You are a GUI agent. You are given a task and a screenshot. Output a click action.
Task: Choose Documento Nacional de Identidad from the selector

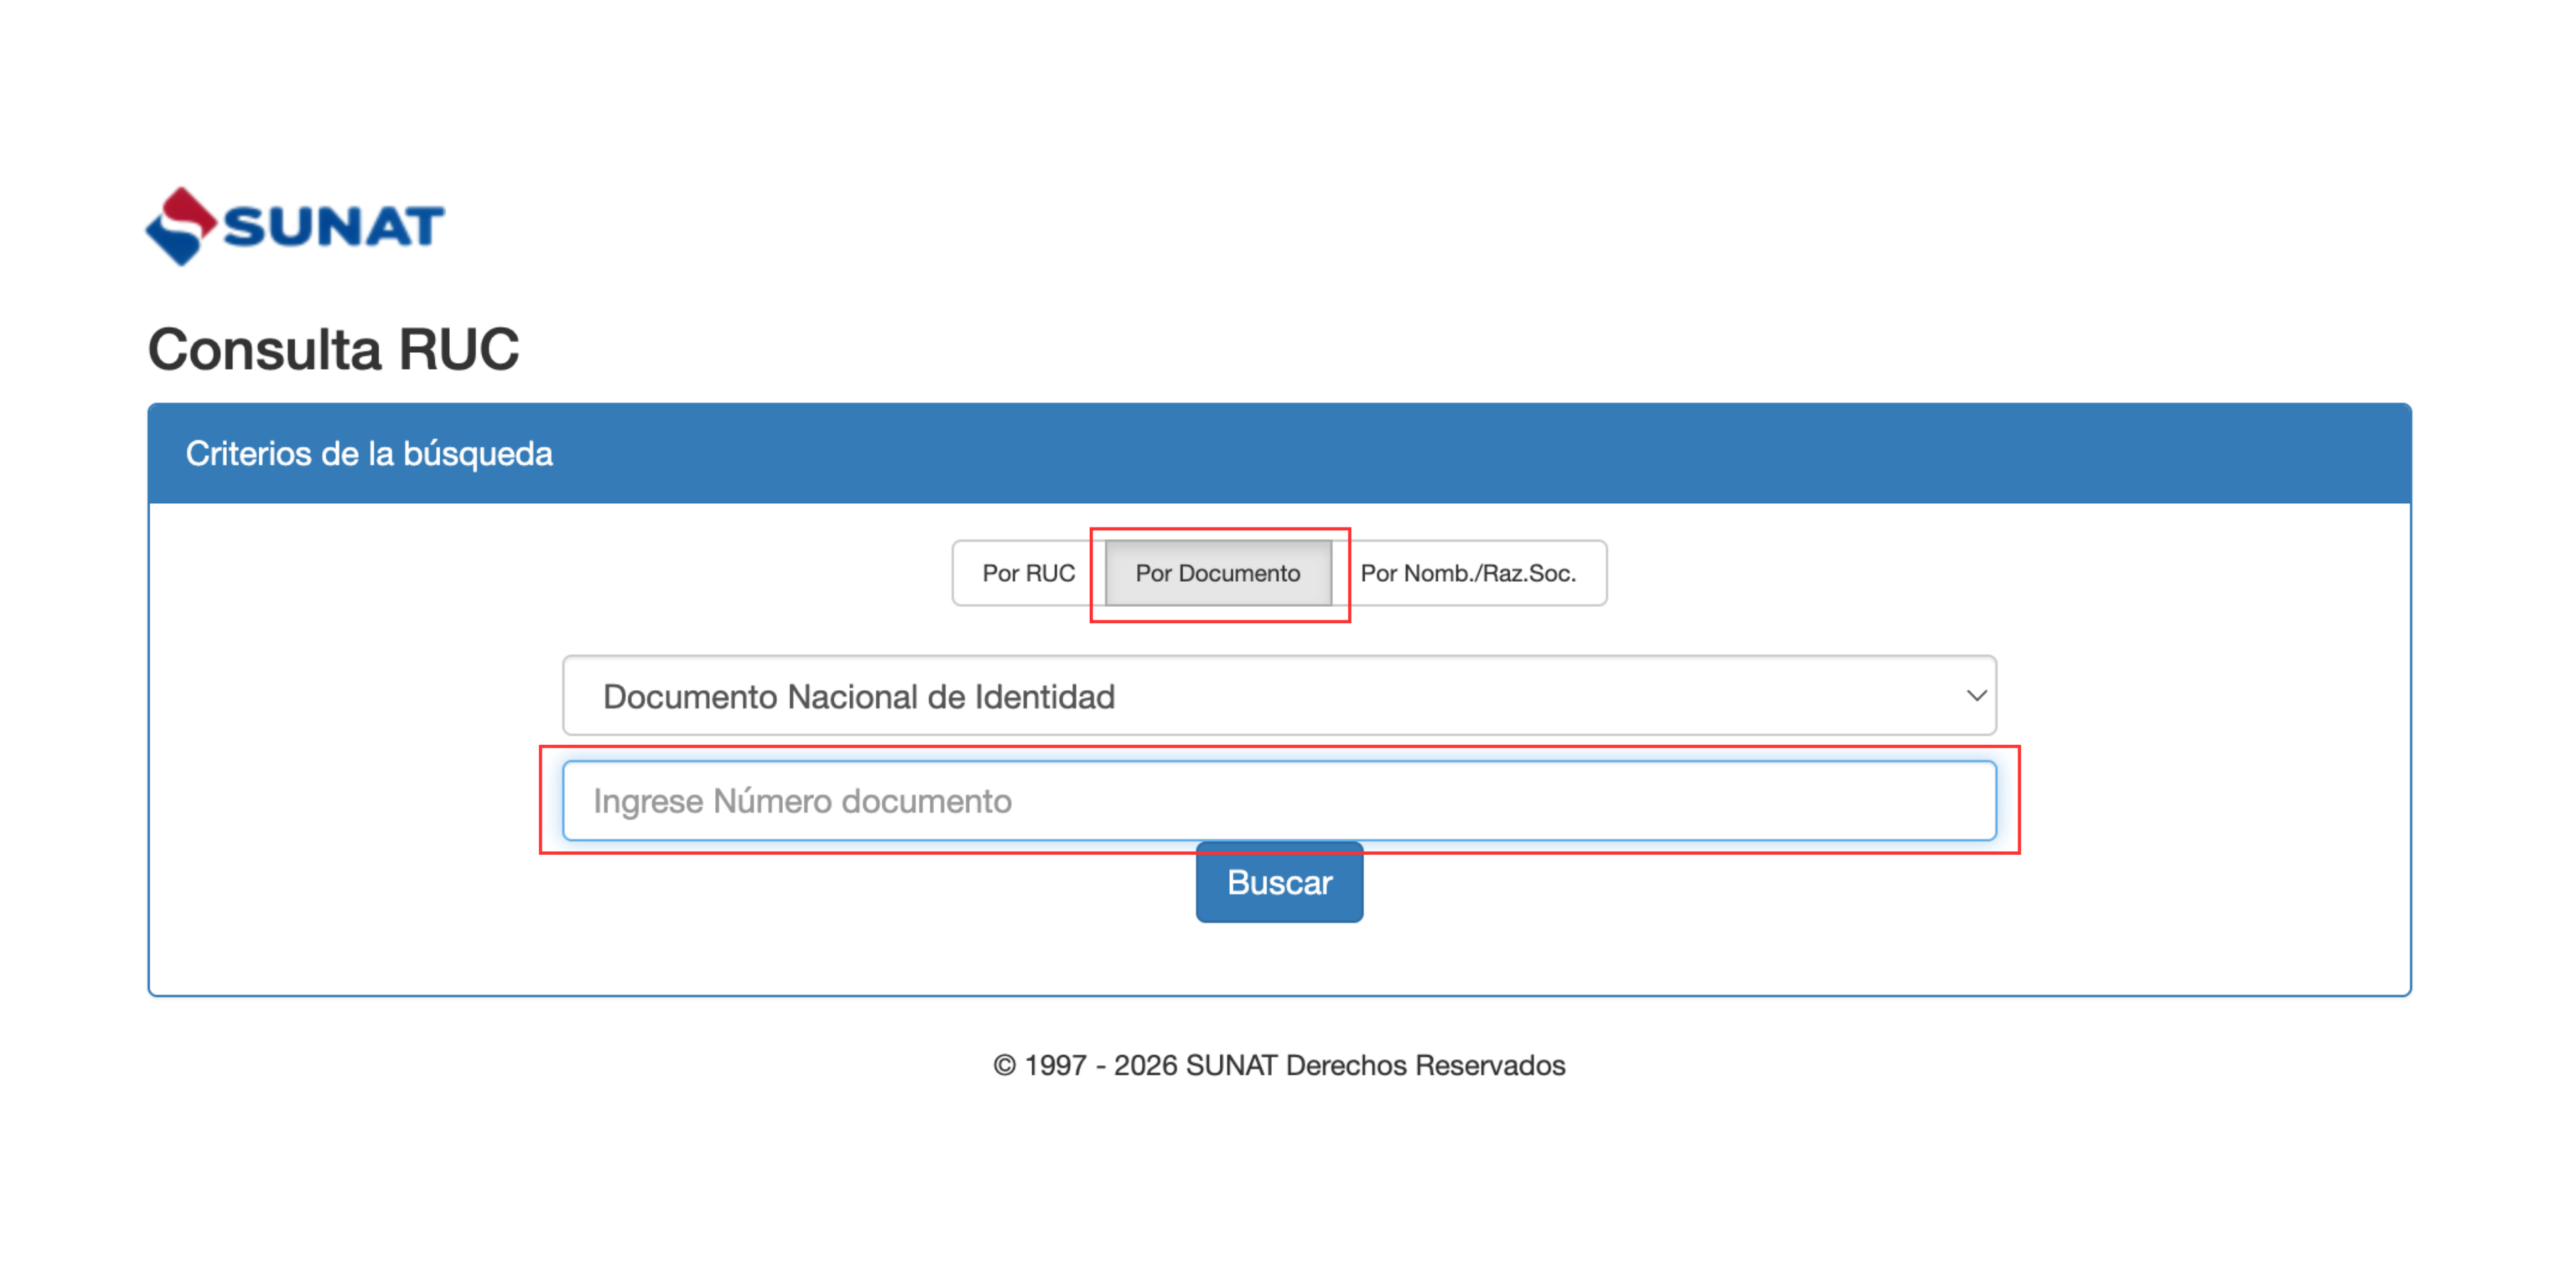1276,696
